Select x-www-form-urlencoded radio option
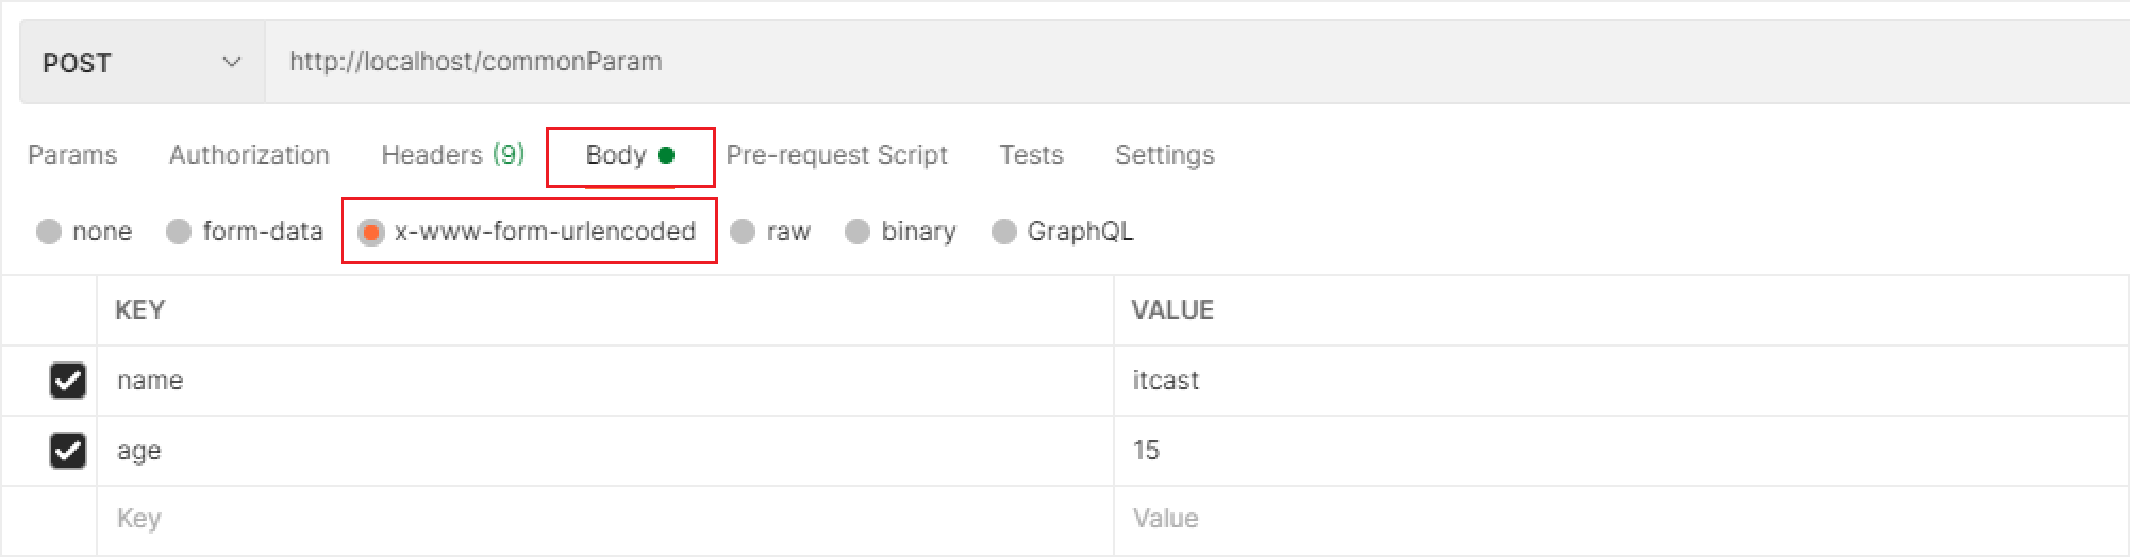 tap(371, 232)
